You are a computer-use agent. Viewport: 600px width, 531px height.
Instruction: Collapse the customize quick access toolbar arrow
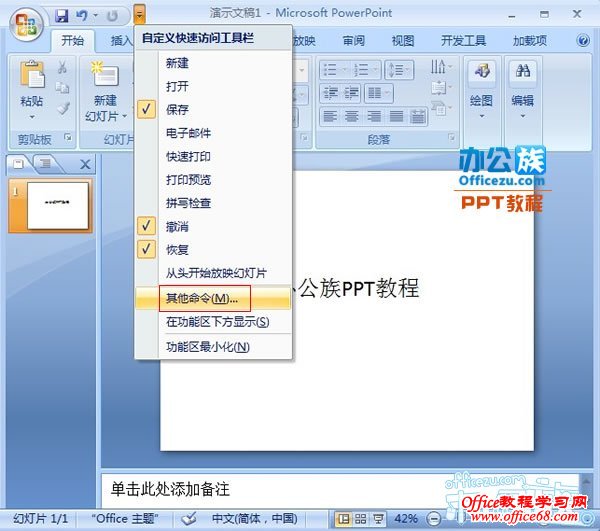[140, 15]
